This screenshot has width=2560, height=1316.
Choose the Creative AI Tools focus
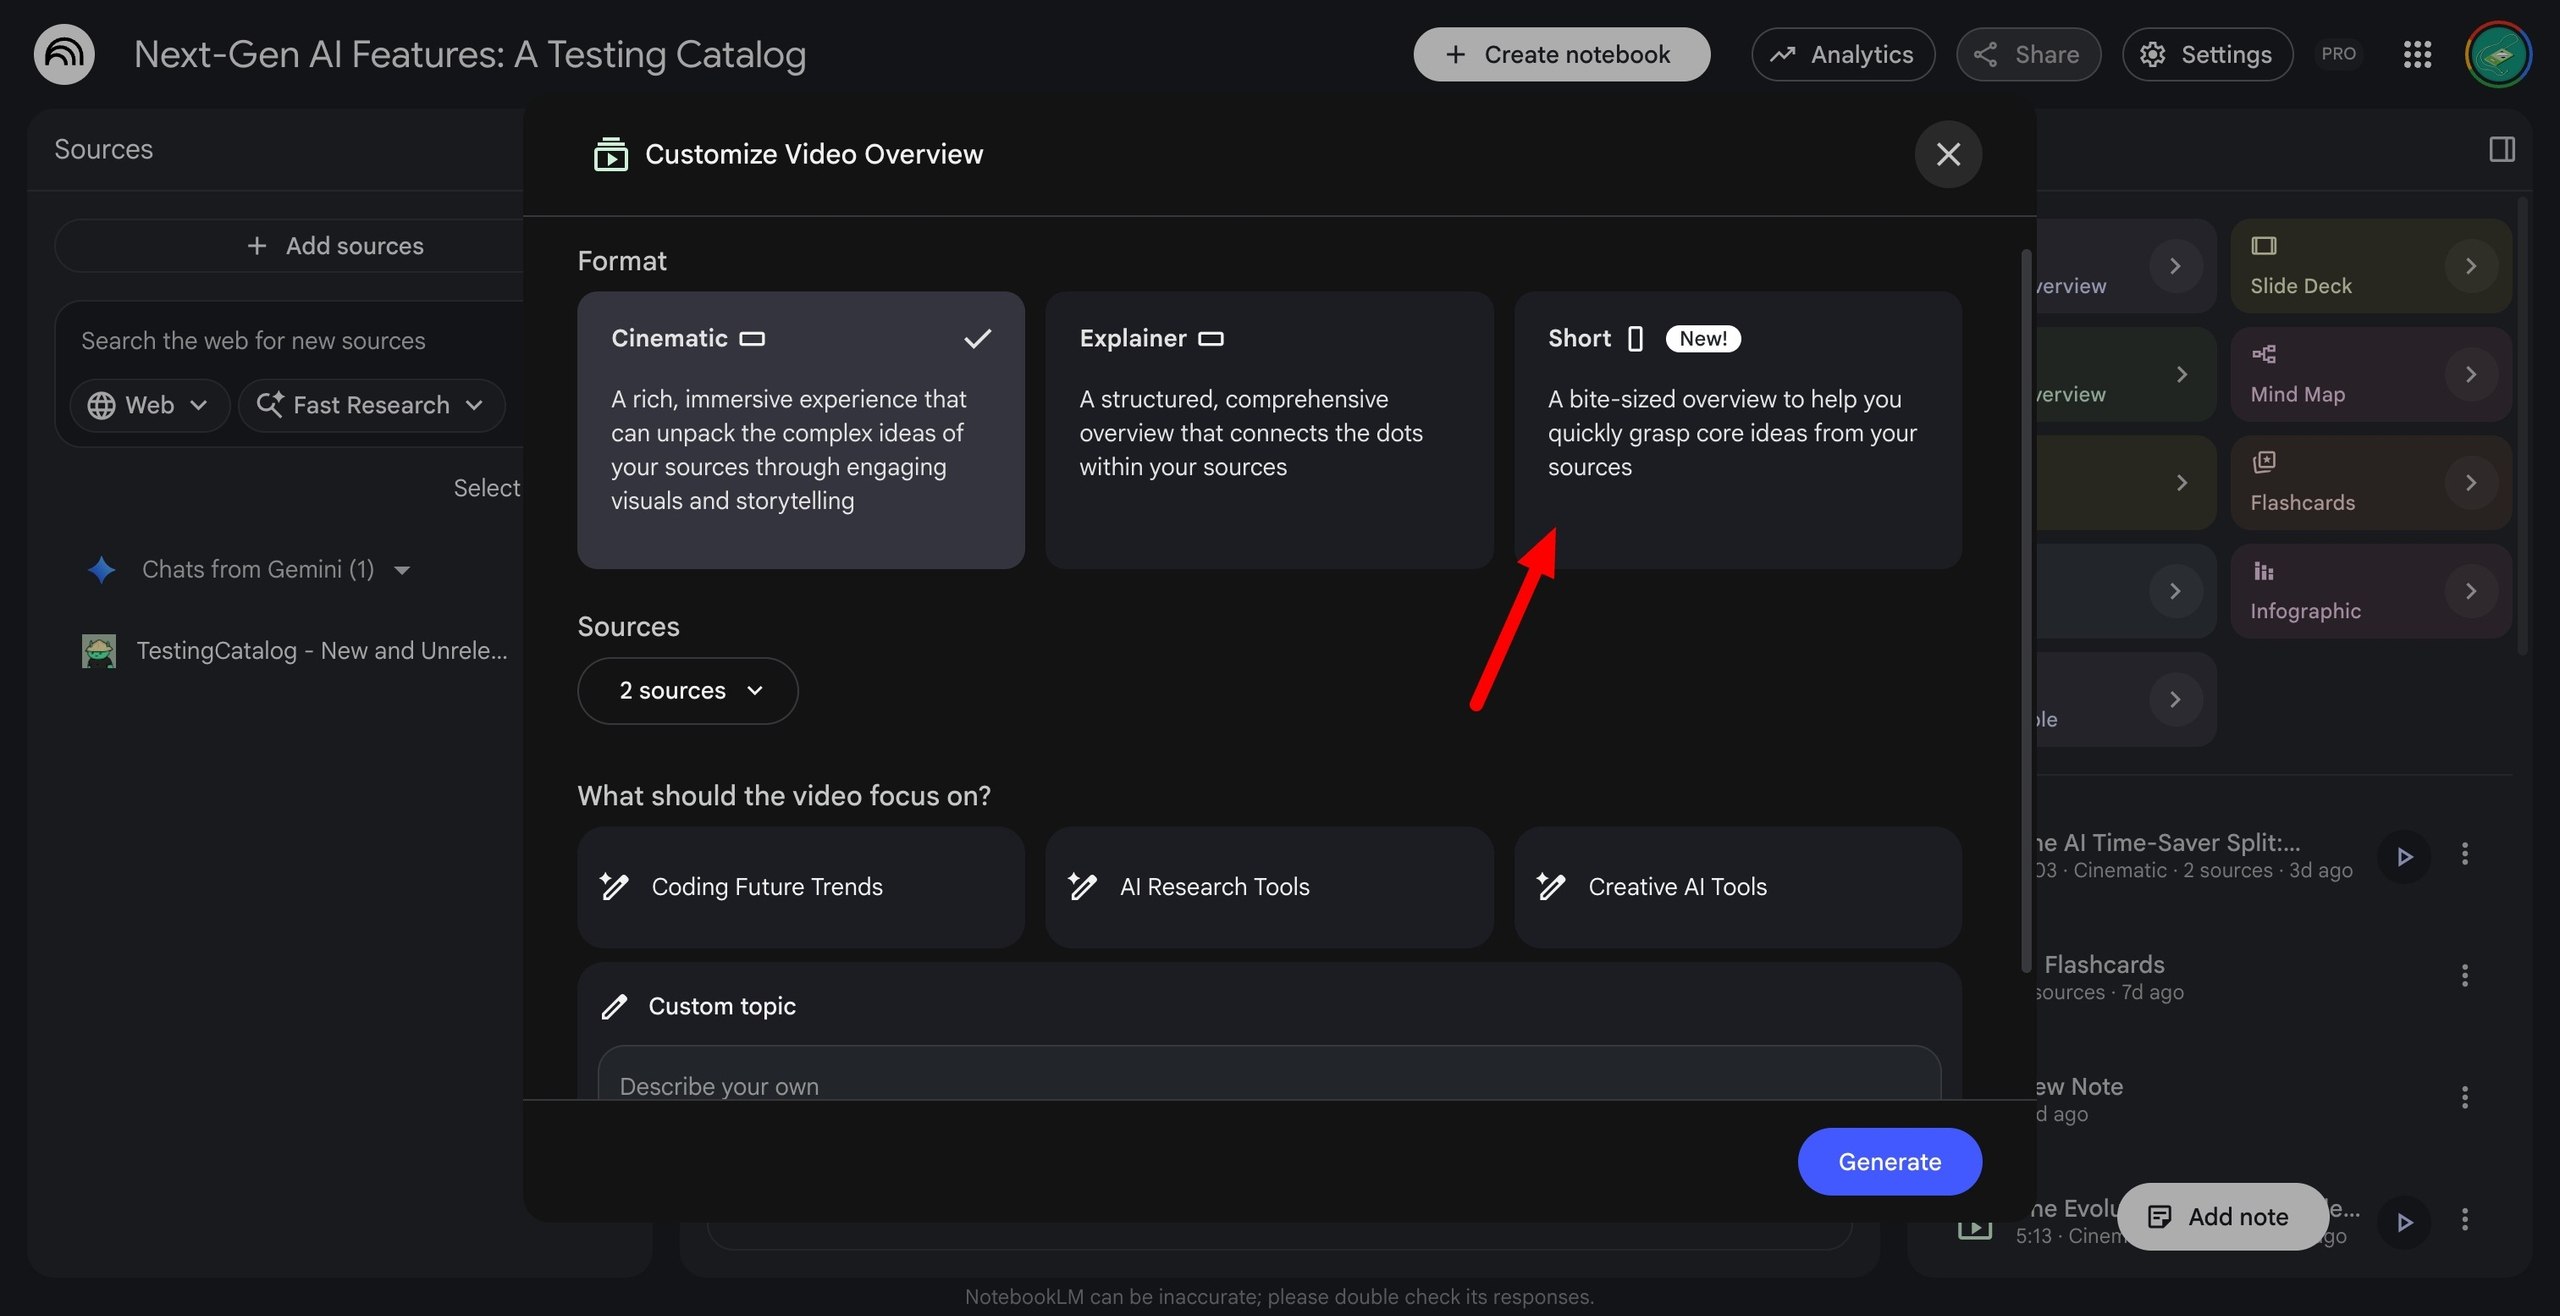point(1738,887)
